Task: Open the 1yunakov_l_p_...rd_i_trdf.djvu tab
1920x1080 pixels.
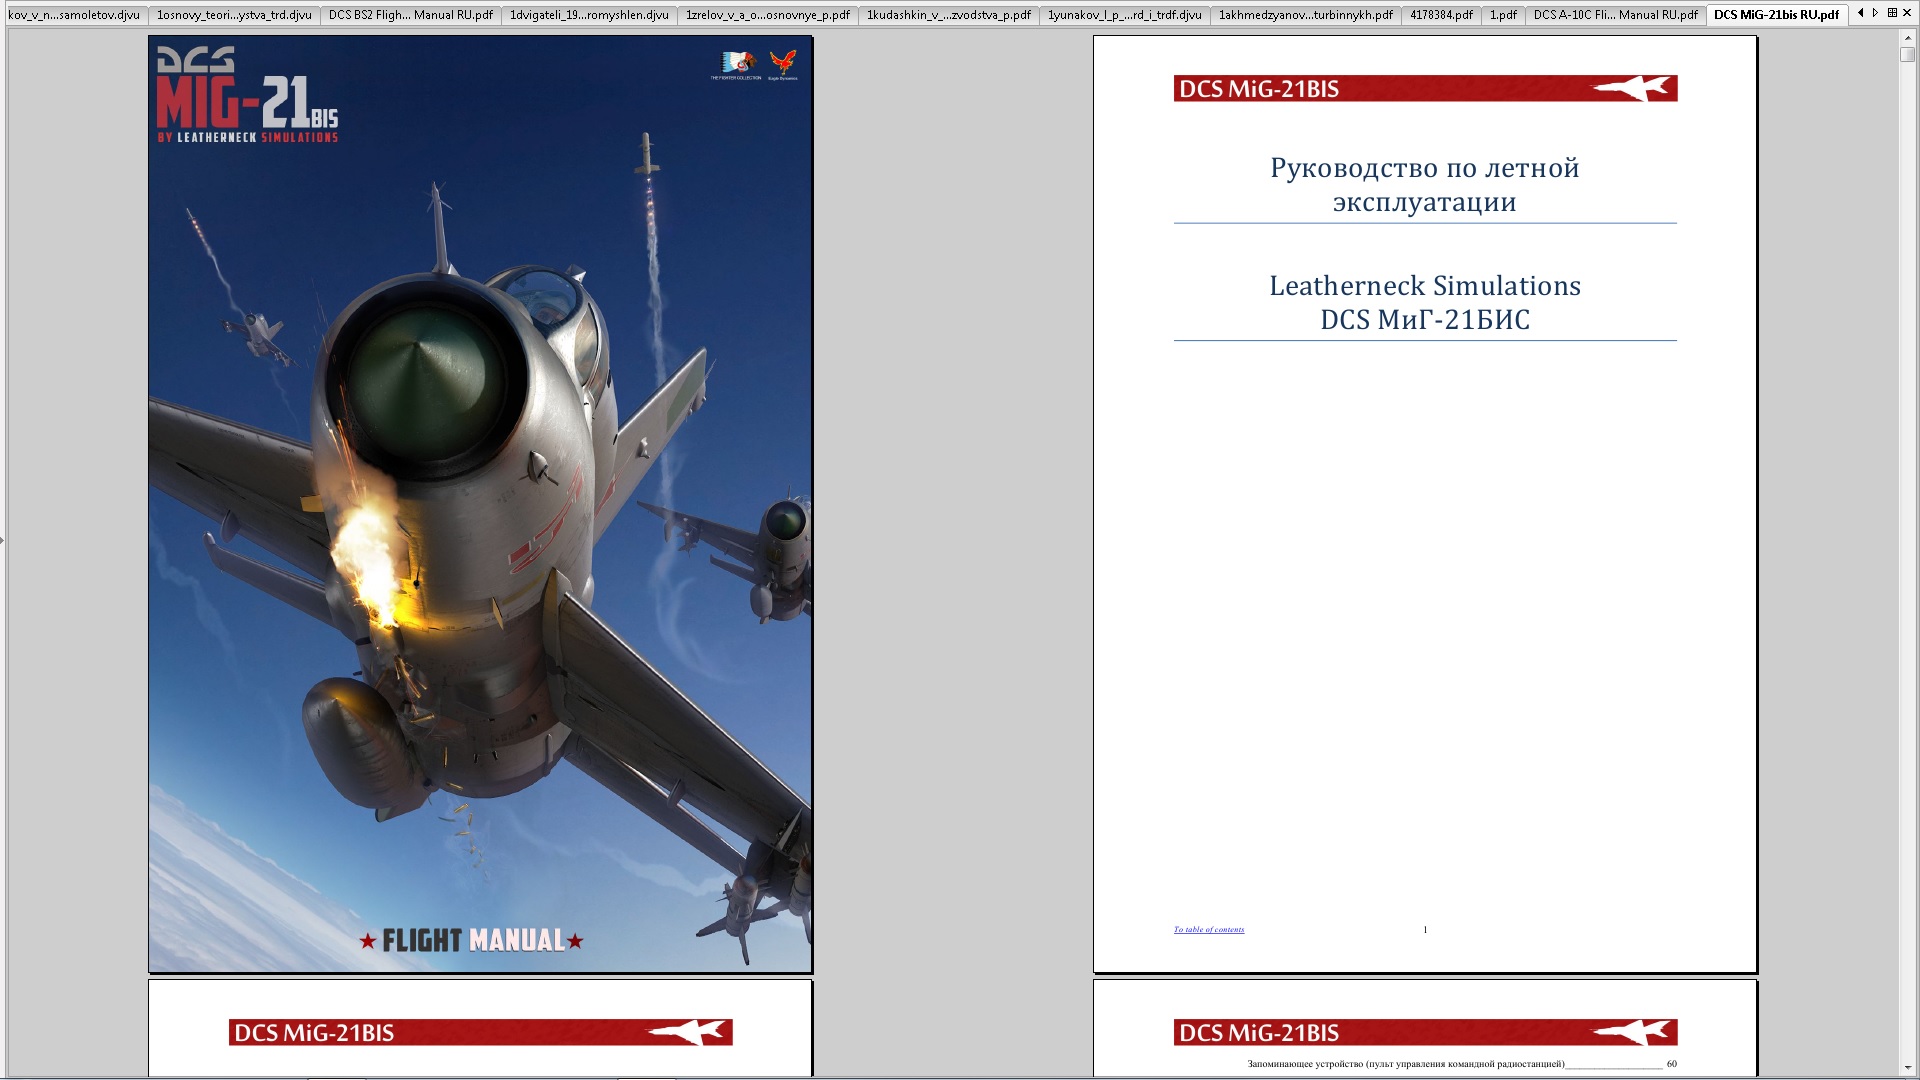Action: tap(1124, 15)
